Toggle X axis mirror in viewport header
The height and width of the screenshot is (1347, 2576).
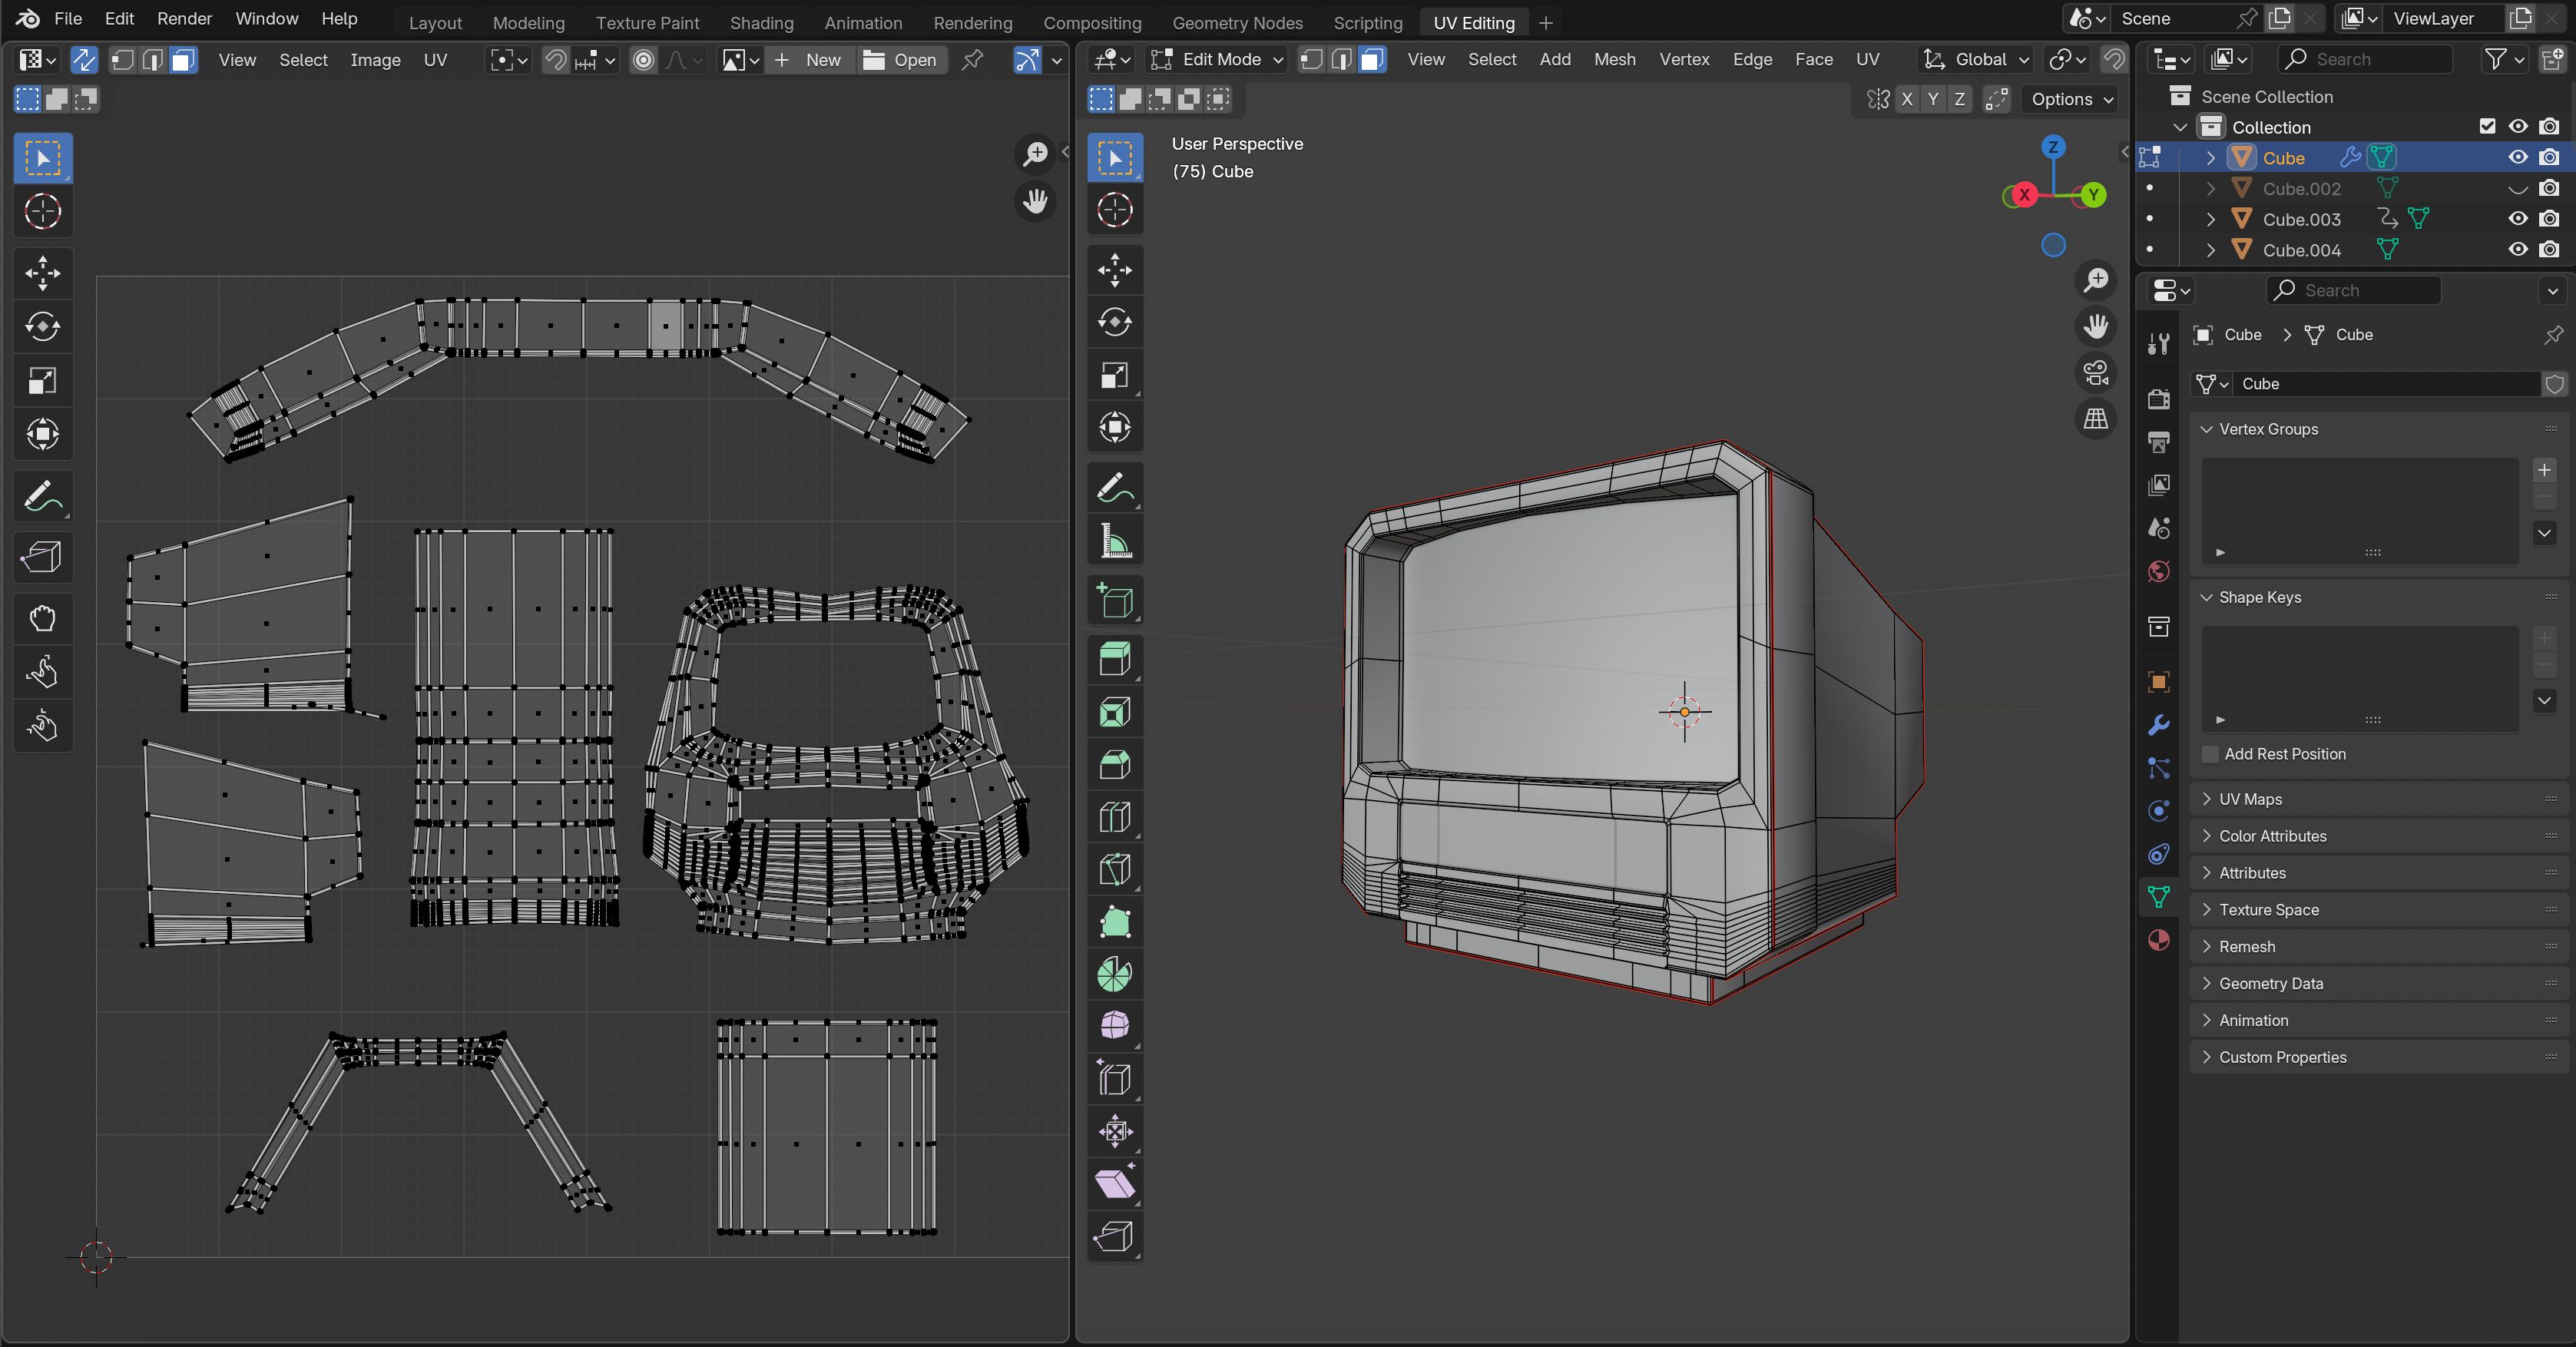[x=1907, y=99]
